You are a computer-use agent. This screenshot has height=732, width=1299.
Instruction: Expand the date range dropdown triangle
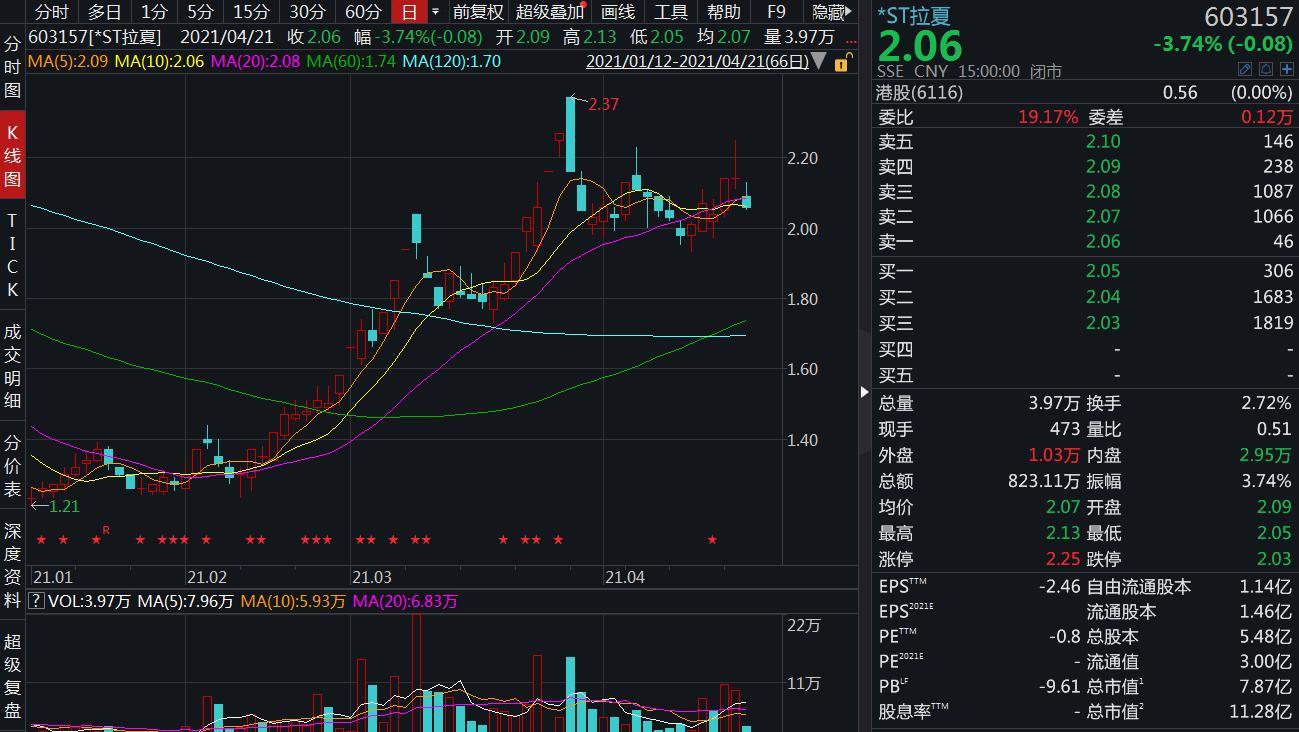[x=819, y=61]
